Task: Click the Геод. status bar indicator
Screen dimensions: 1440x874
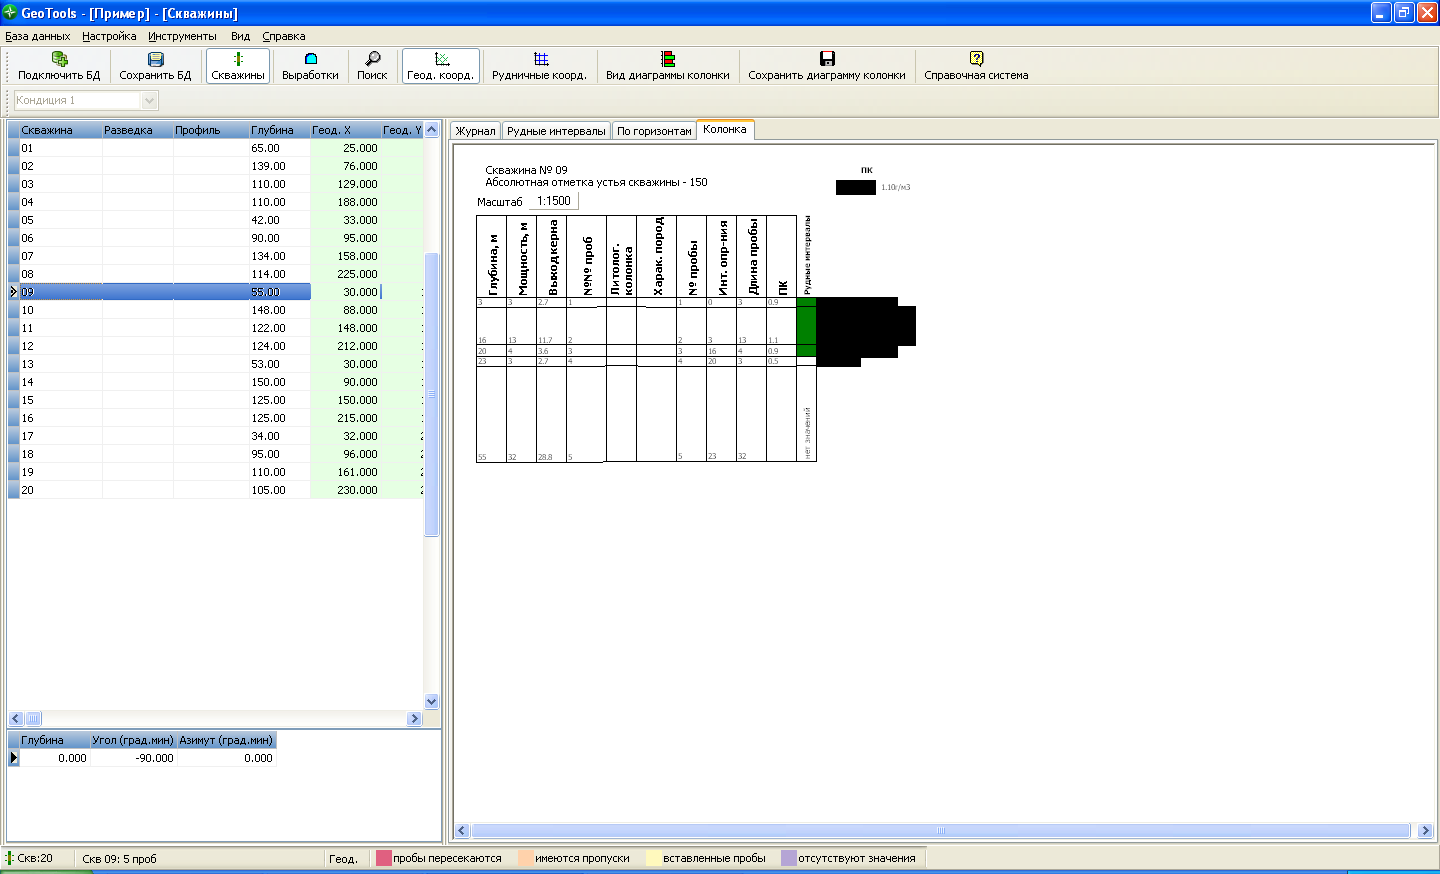Action: pos(343,859)
